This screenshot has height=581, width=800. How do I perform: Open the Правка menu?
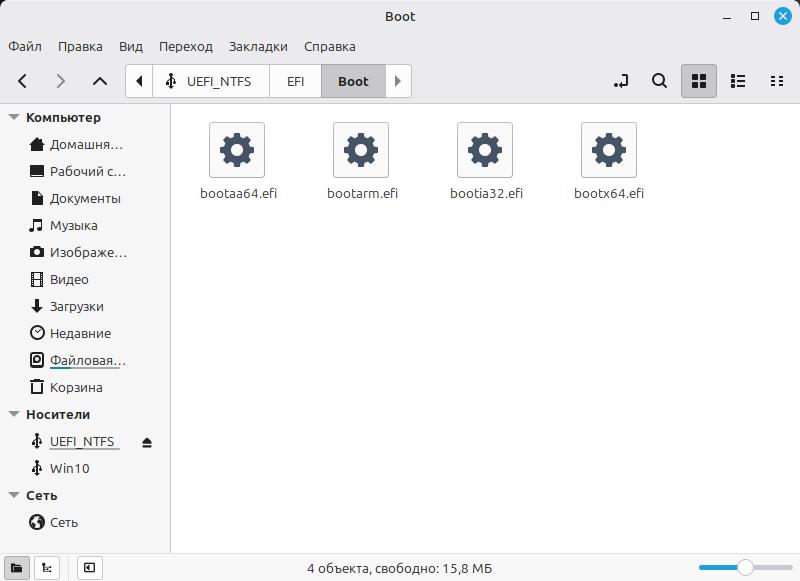tap(80, 46)
